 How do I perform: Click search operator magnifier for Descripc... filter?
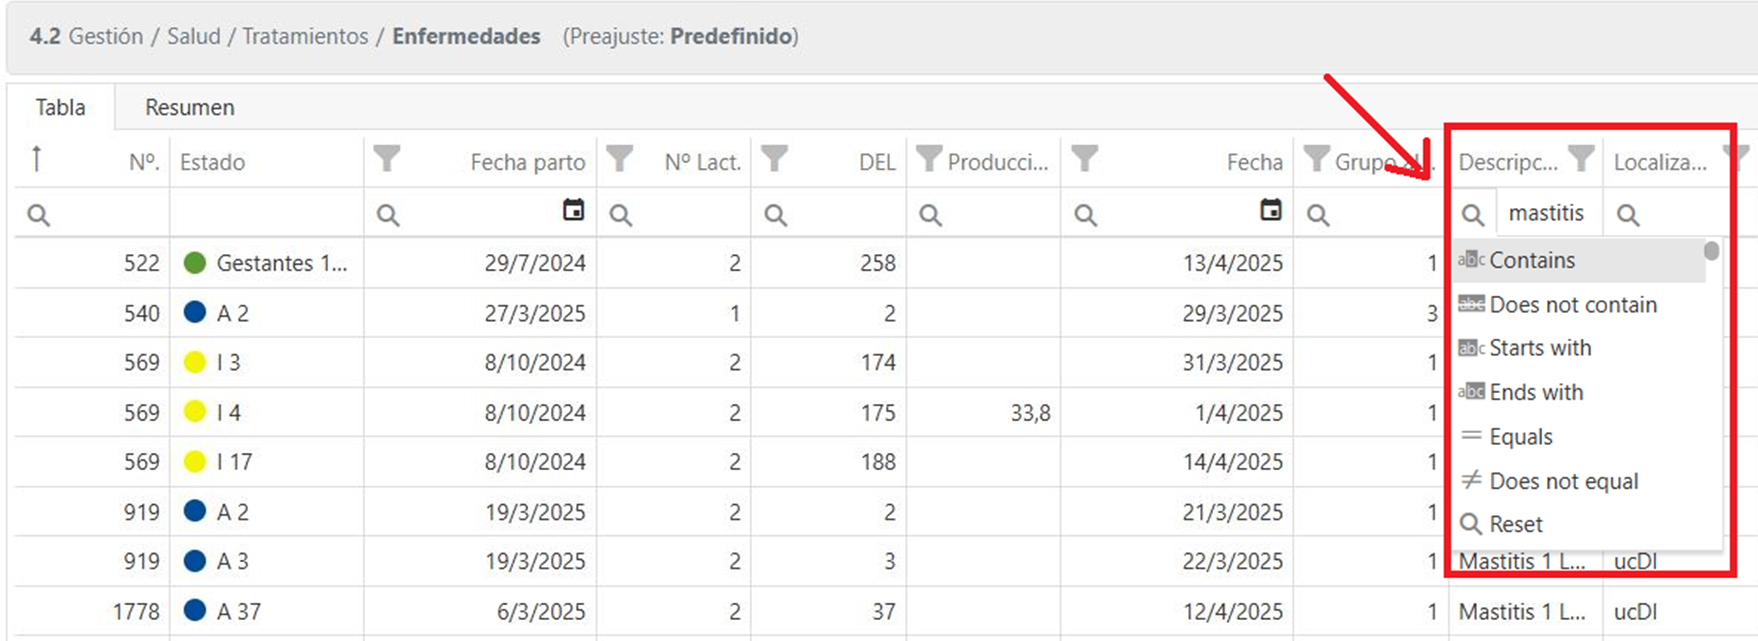click(x=1472, y=214)
